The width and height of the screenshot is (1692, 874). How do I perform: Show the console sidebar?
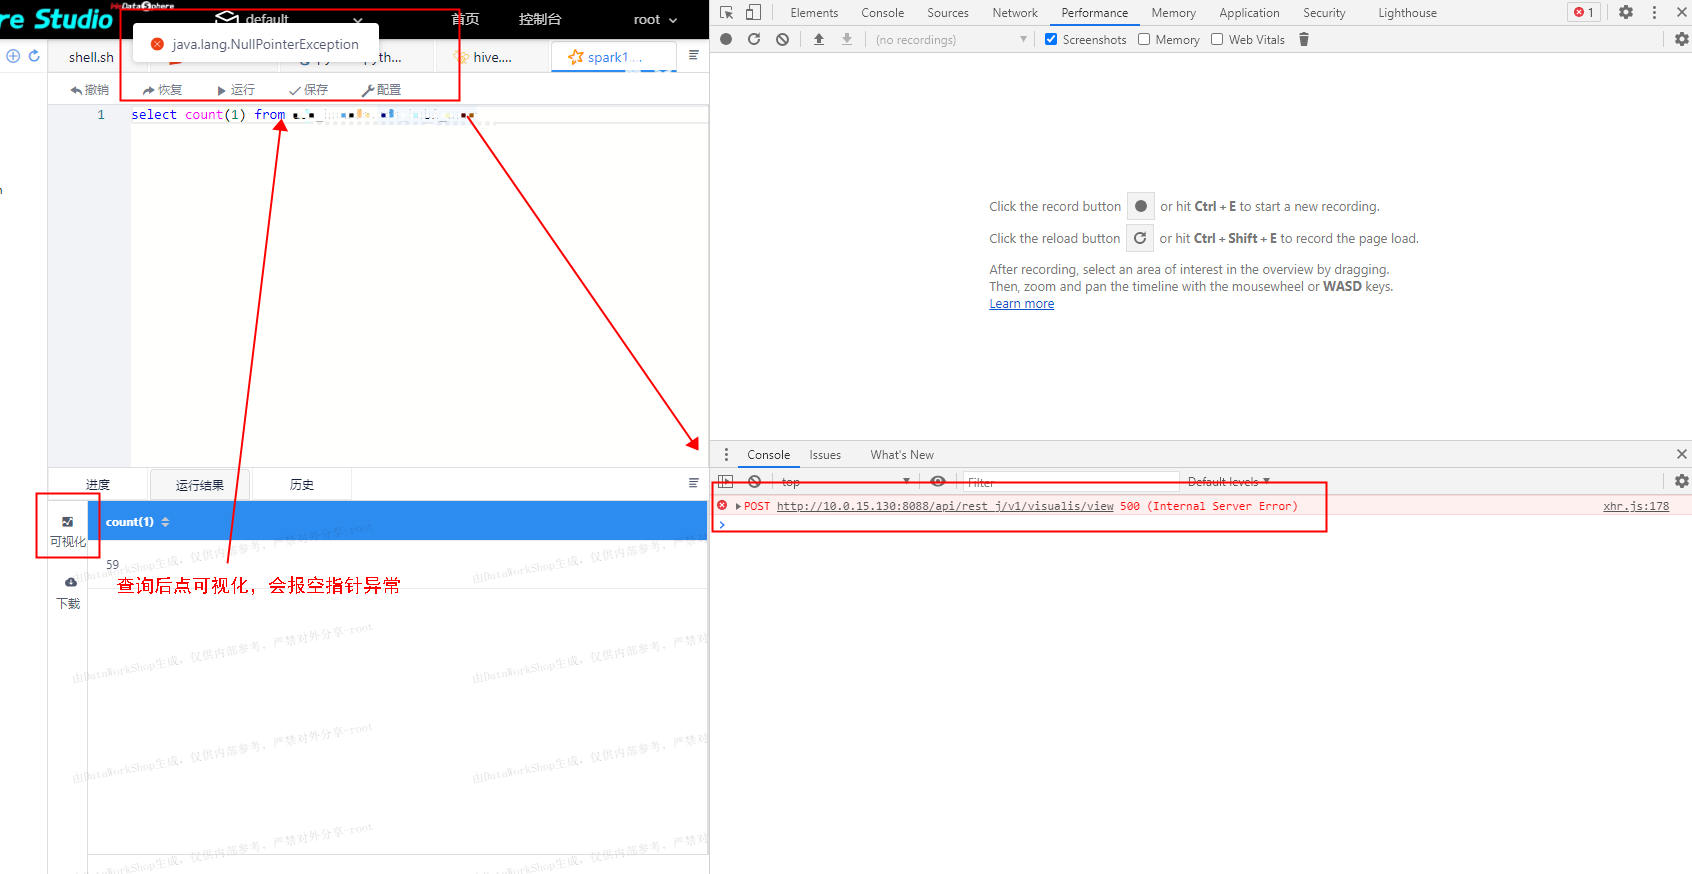point(726,481)
